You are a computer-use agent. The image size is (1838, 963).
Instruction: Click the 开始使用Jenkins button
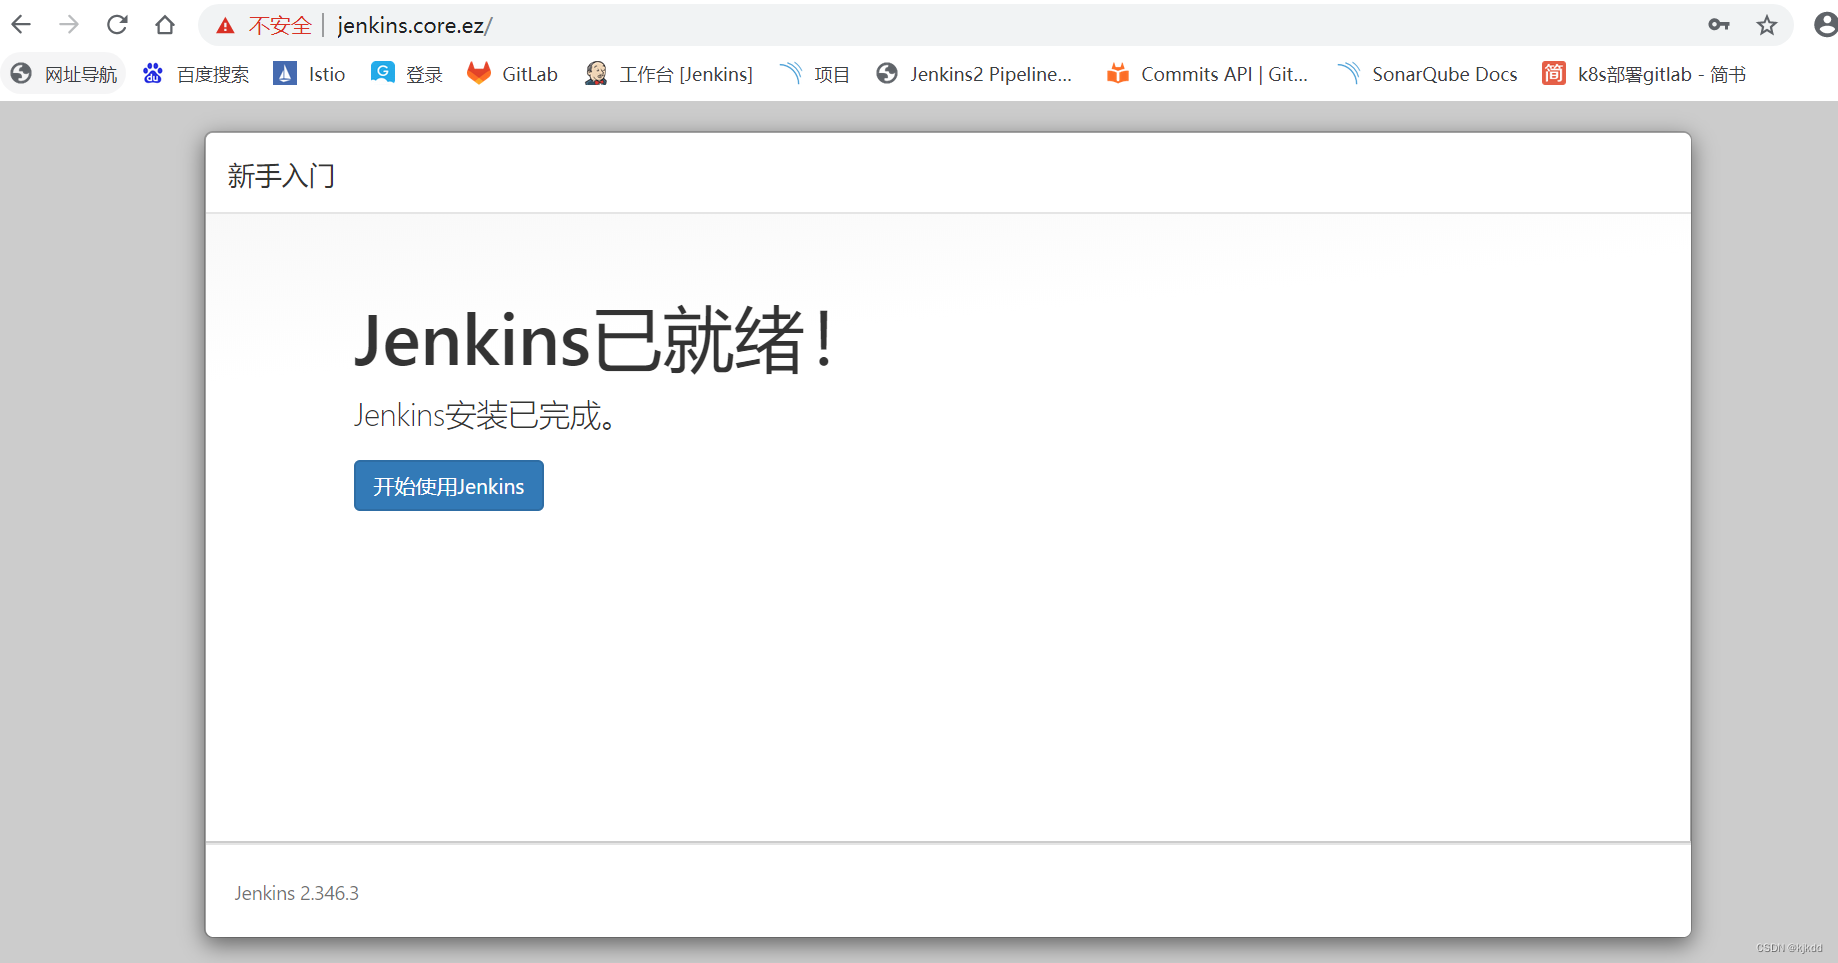click(x=449, y=486)
